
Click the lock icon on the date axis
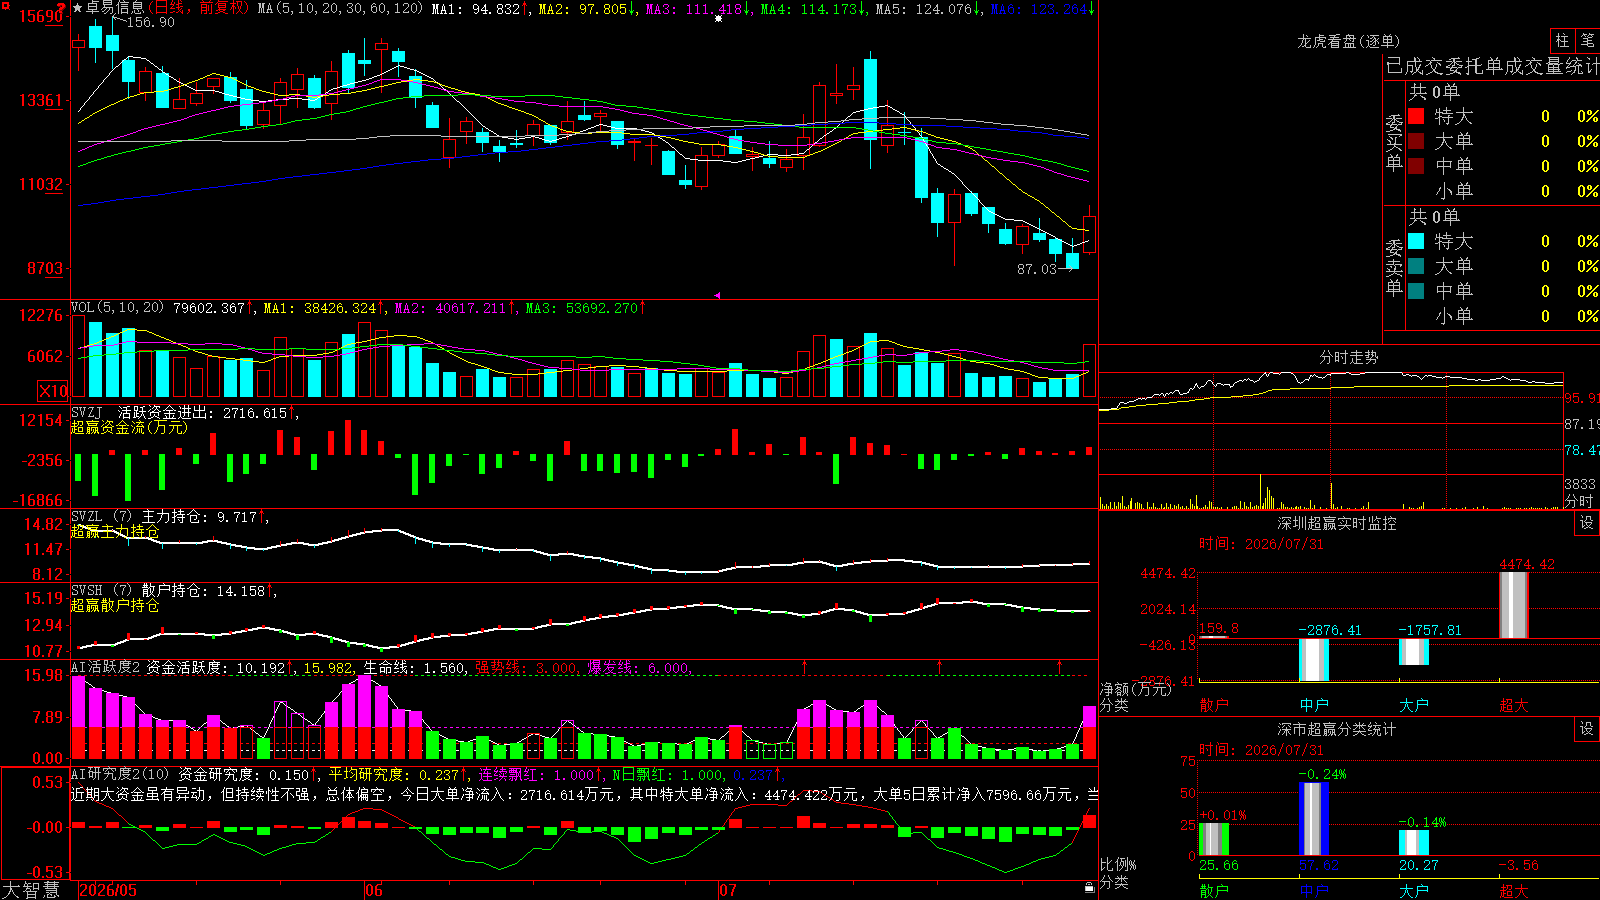(1089, 888)
